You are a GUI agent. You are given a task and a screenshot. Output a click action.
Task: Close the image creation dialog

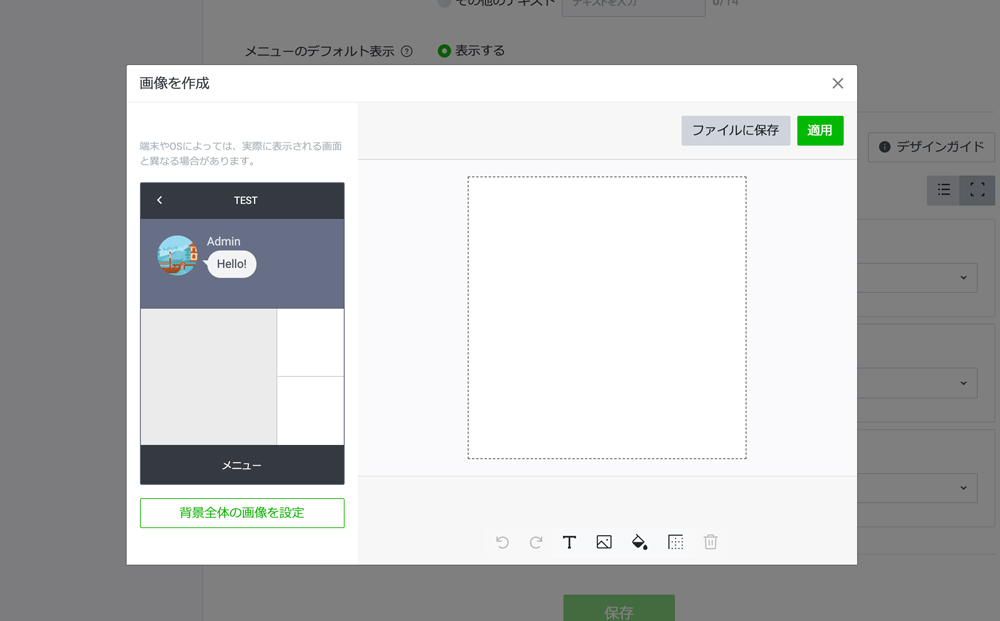pyautogui.click(x=837, y=84)
